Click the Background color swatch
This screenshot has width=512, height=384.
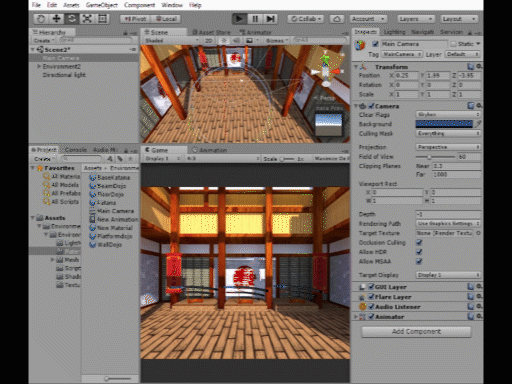click(x=444, y=124)
